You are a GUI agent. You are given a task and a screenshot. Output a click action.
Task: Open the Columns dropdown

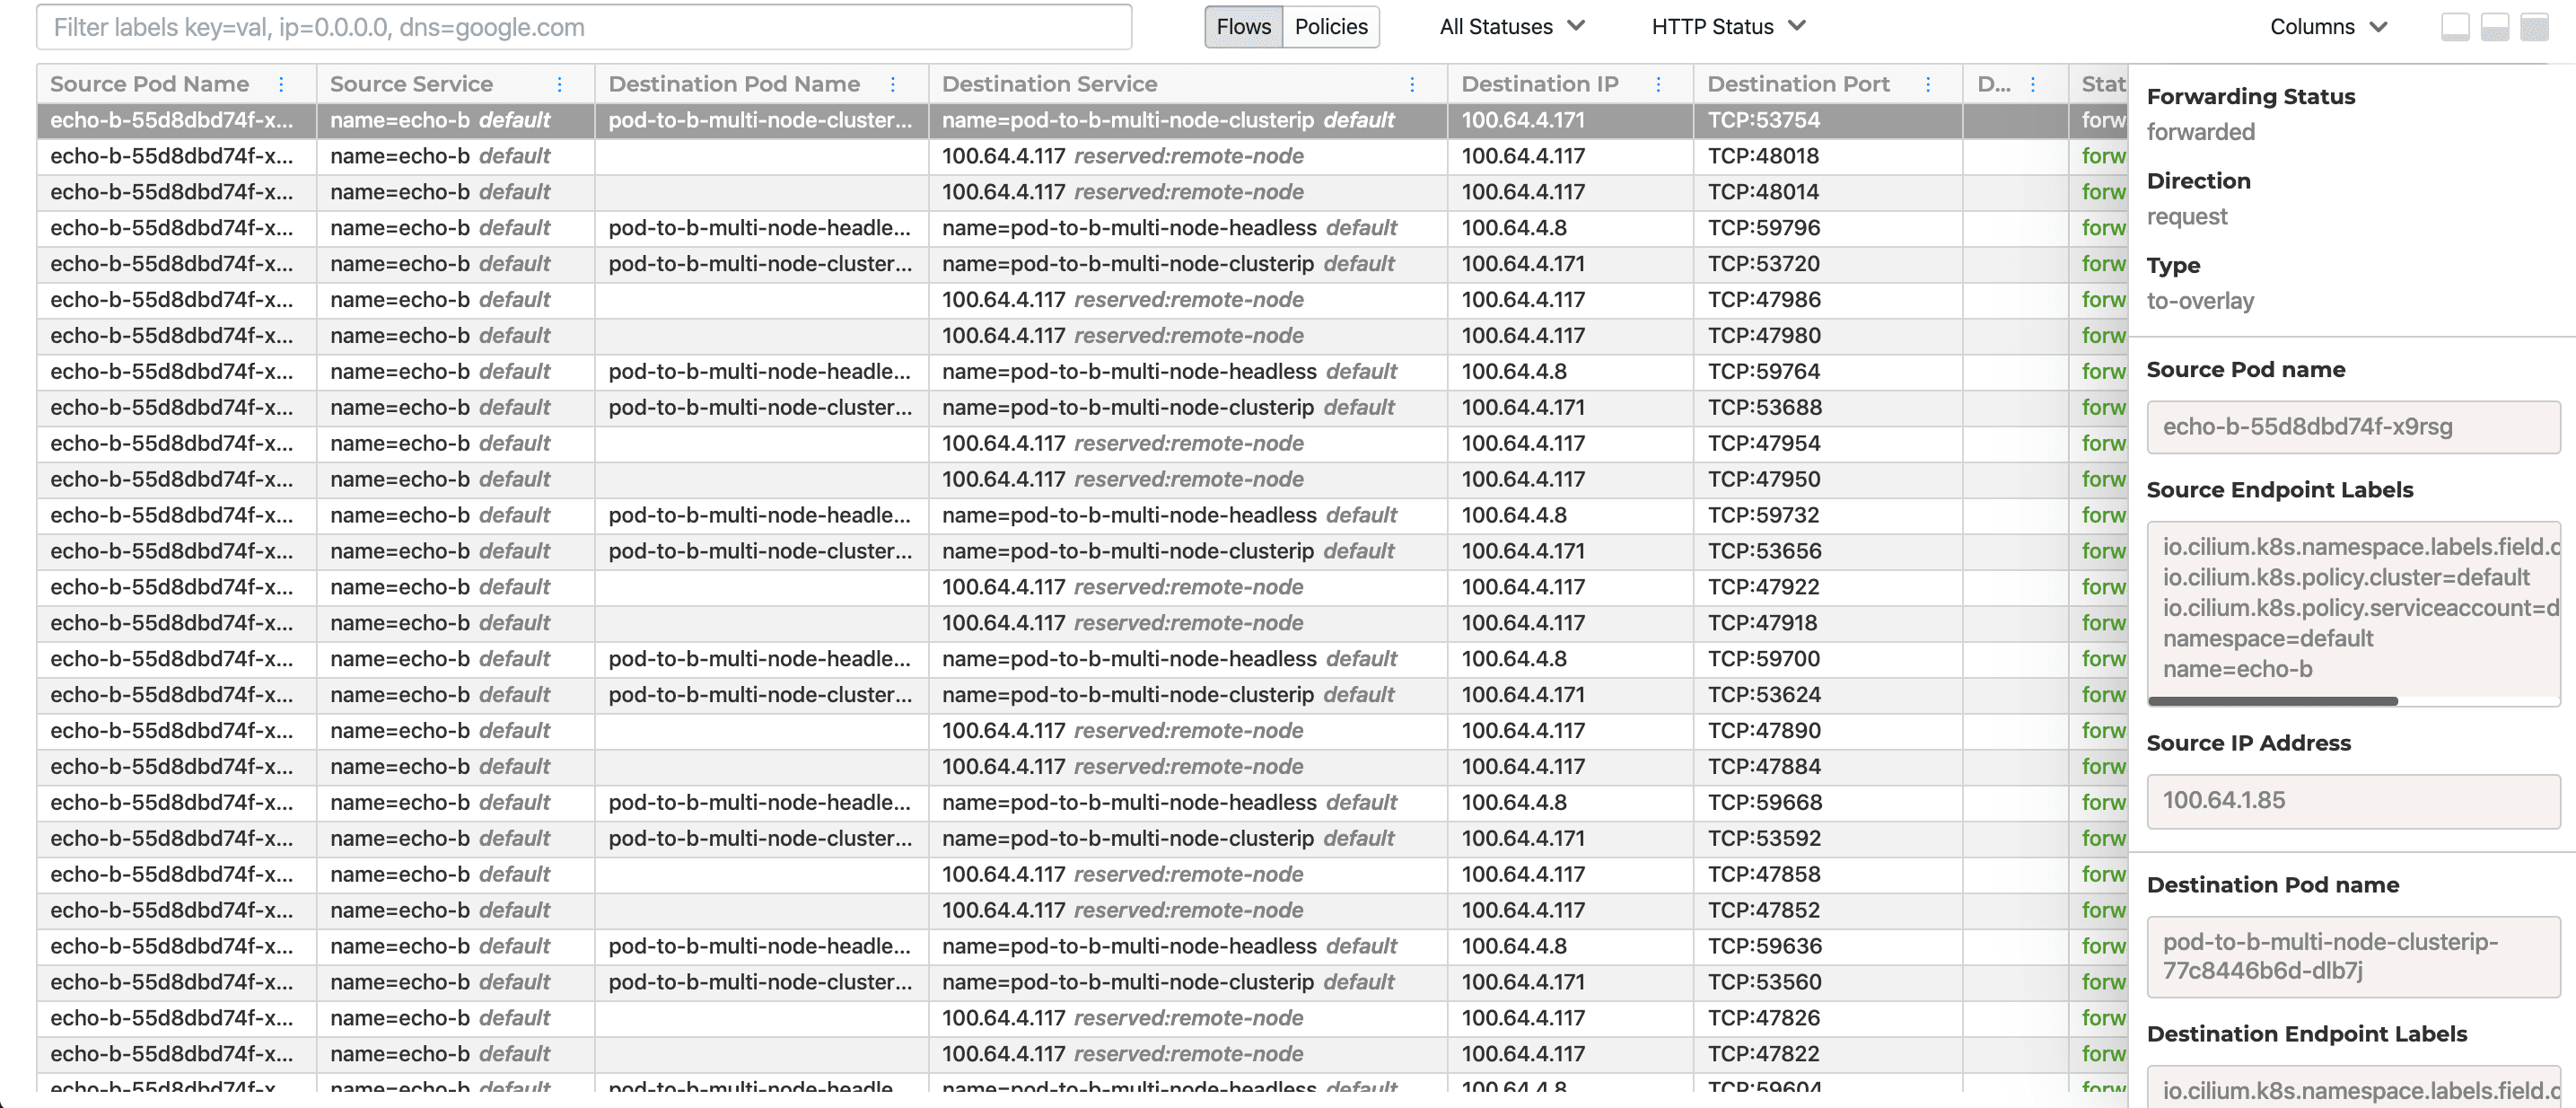[x=2328, y=27]
